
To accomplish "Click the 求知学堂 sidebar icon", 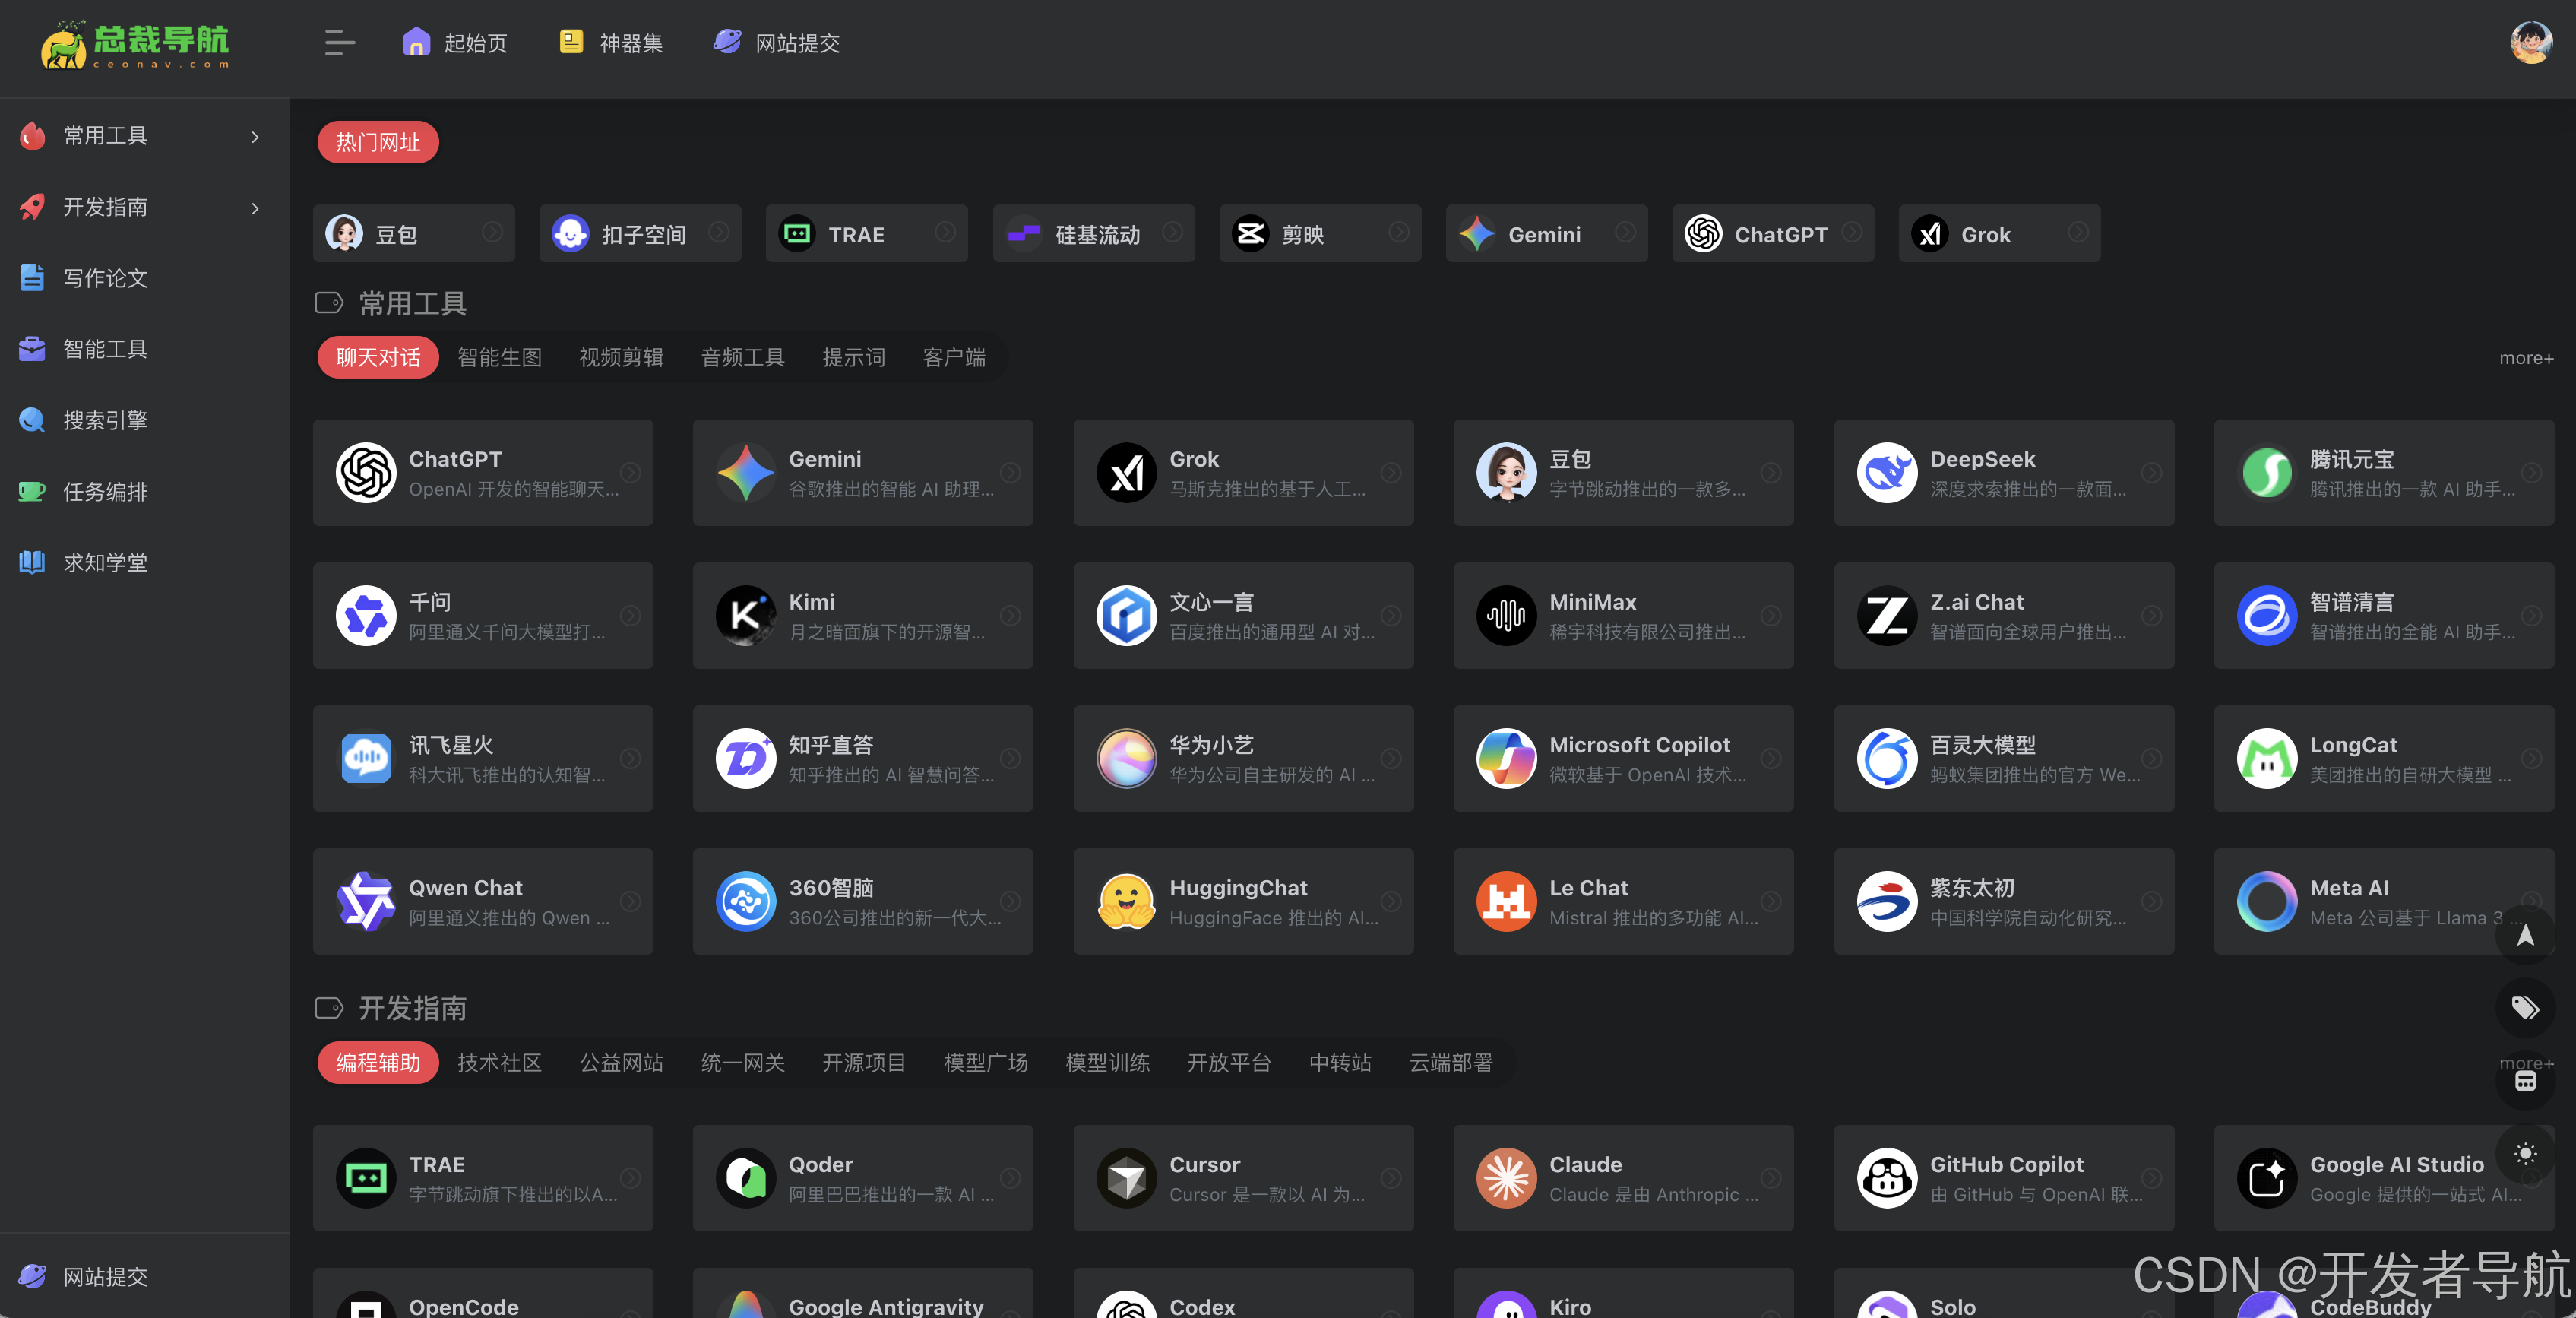I will (x=32, y=562).
